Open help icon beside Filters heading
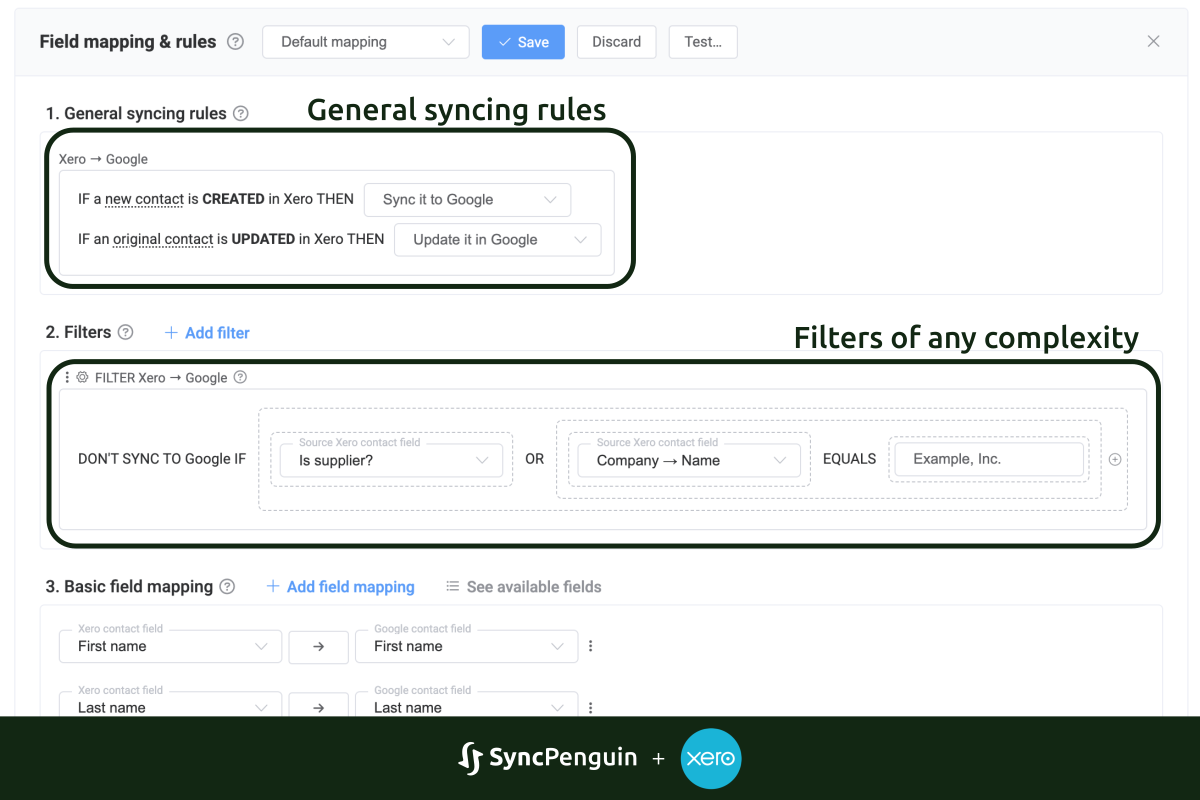The image size is (1200, 800). pyautogui.click(x=125, y=332)
